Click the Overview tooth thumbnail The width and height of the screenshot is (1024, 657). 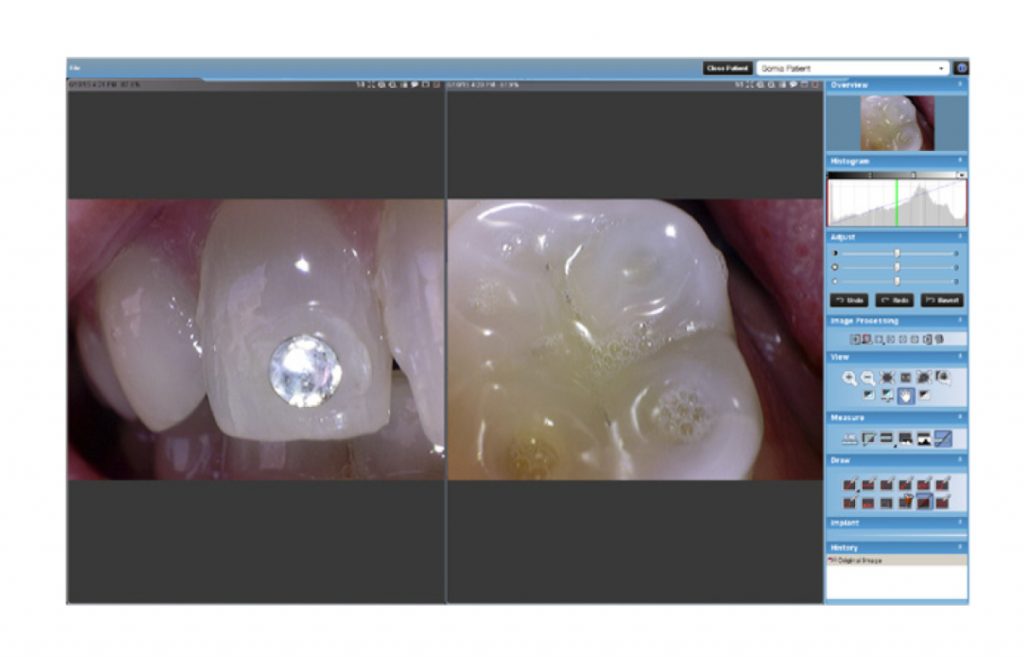(x=897, y=123)
